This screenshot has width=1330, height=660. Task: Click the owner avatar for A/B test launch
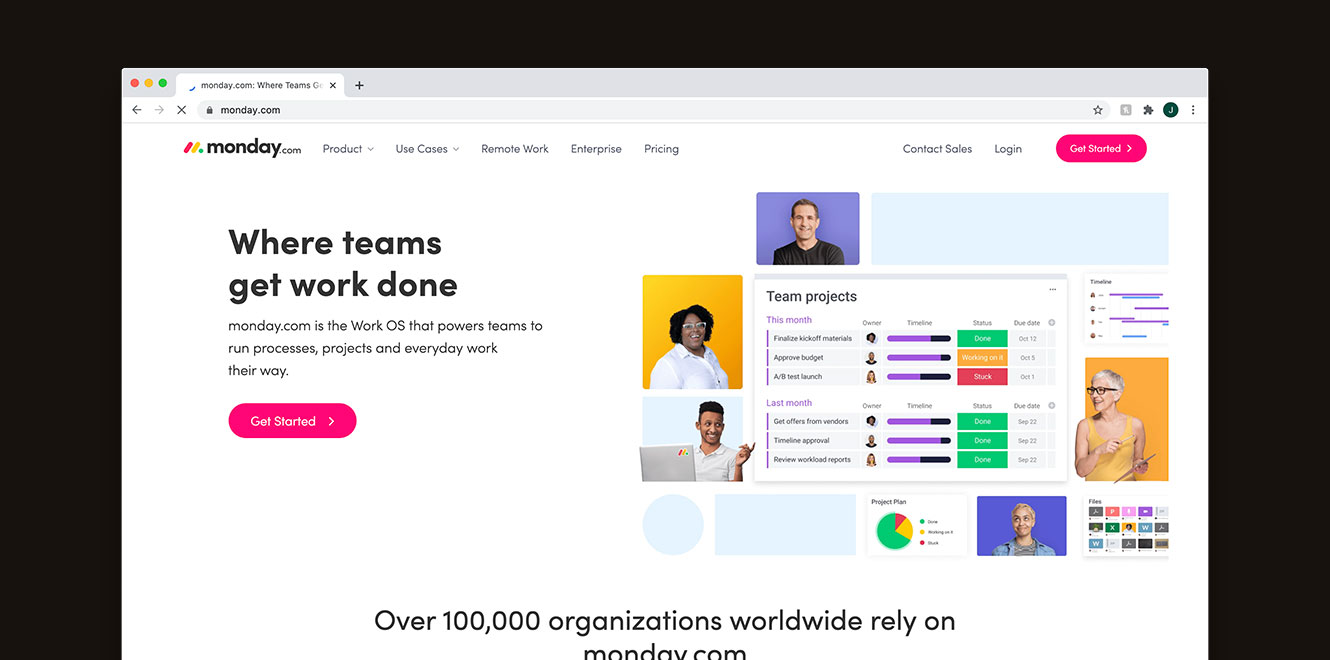pos(871,377)
